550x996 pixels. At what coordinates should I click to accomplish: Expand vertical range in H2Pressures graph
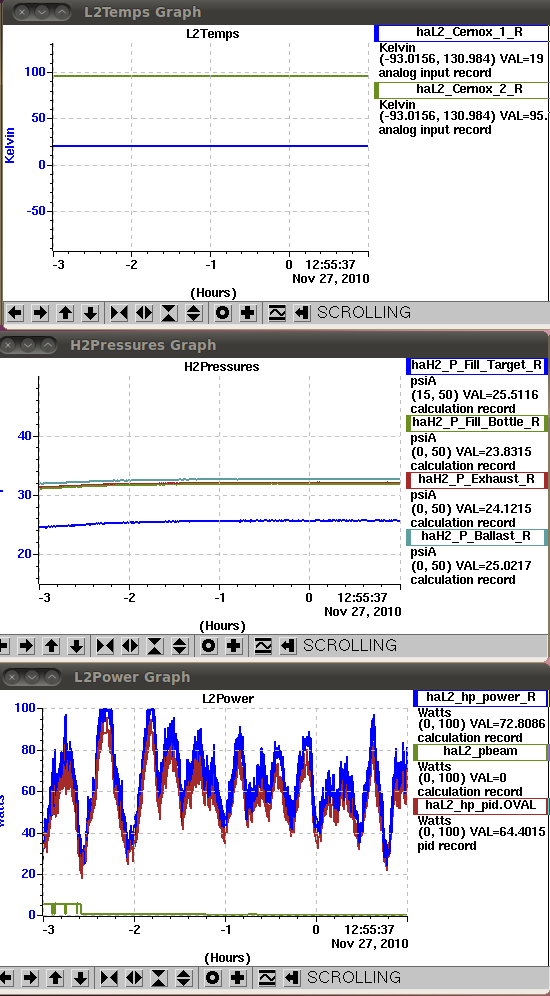tap(180, 646)
